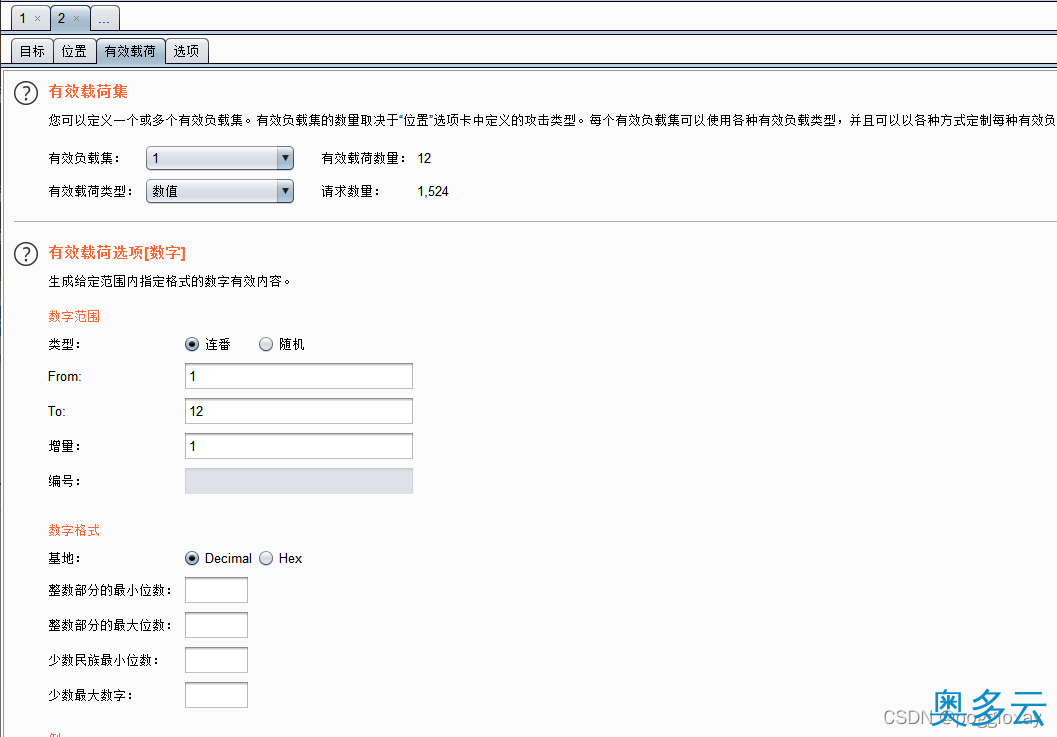The image size is (1057, 737).
Task: Click the From input field
Action: tap(299, 376)
